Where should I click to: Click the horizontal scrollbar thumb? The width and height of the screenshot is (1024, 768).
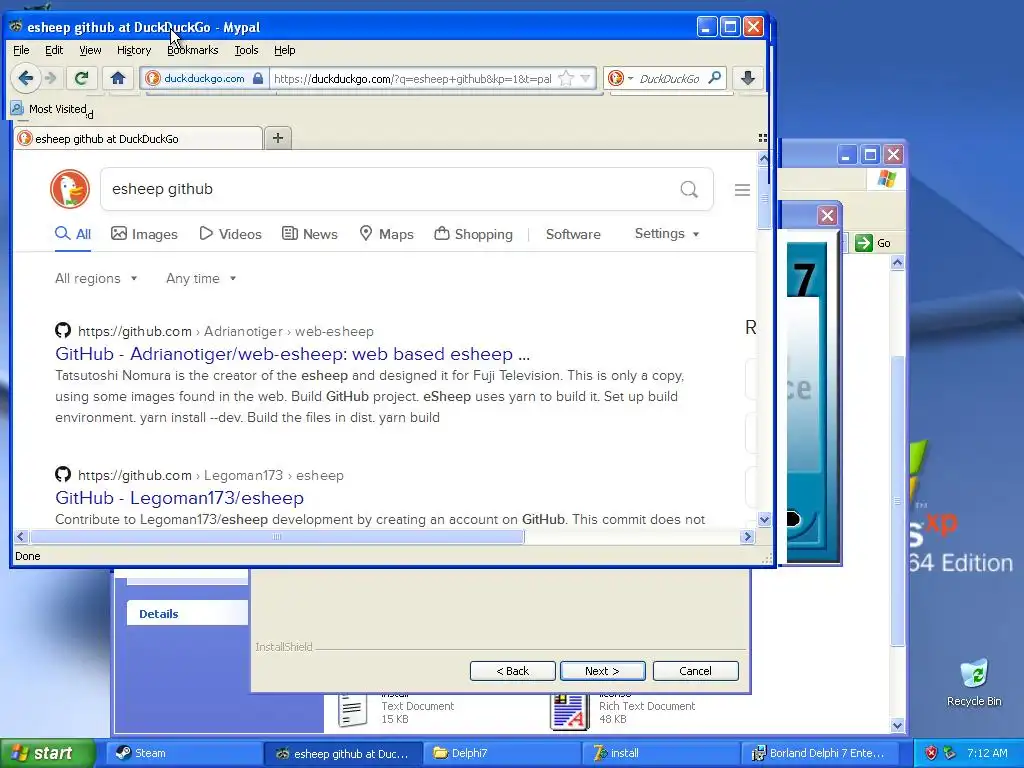(x=277, y=537)
